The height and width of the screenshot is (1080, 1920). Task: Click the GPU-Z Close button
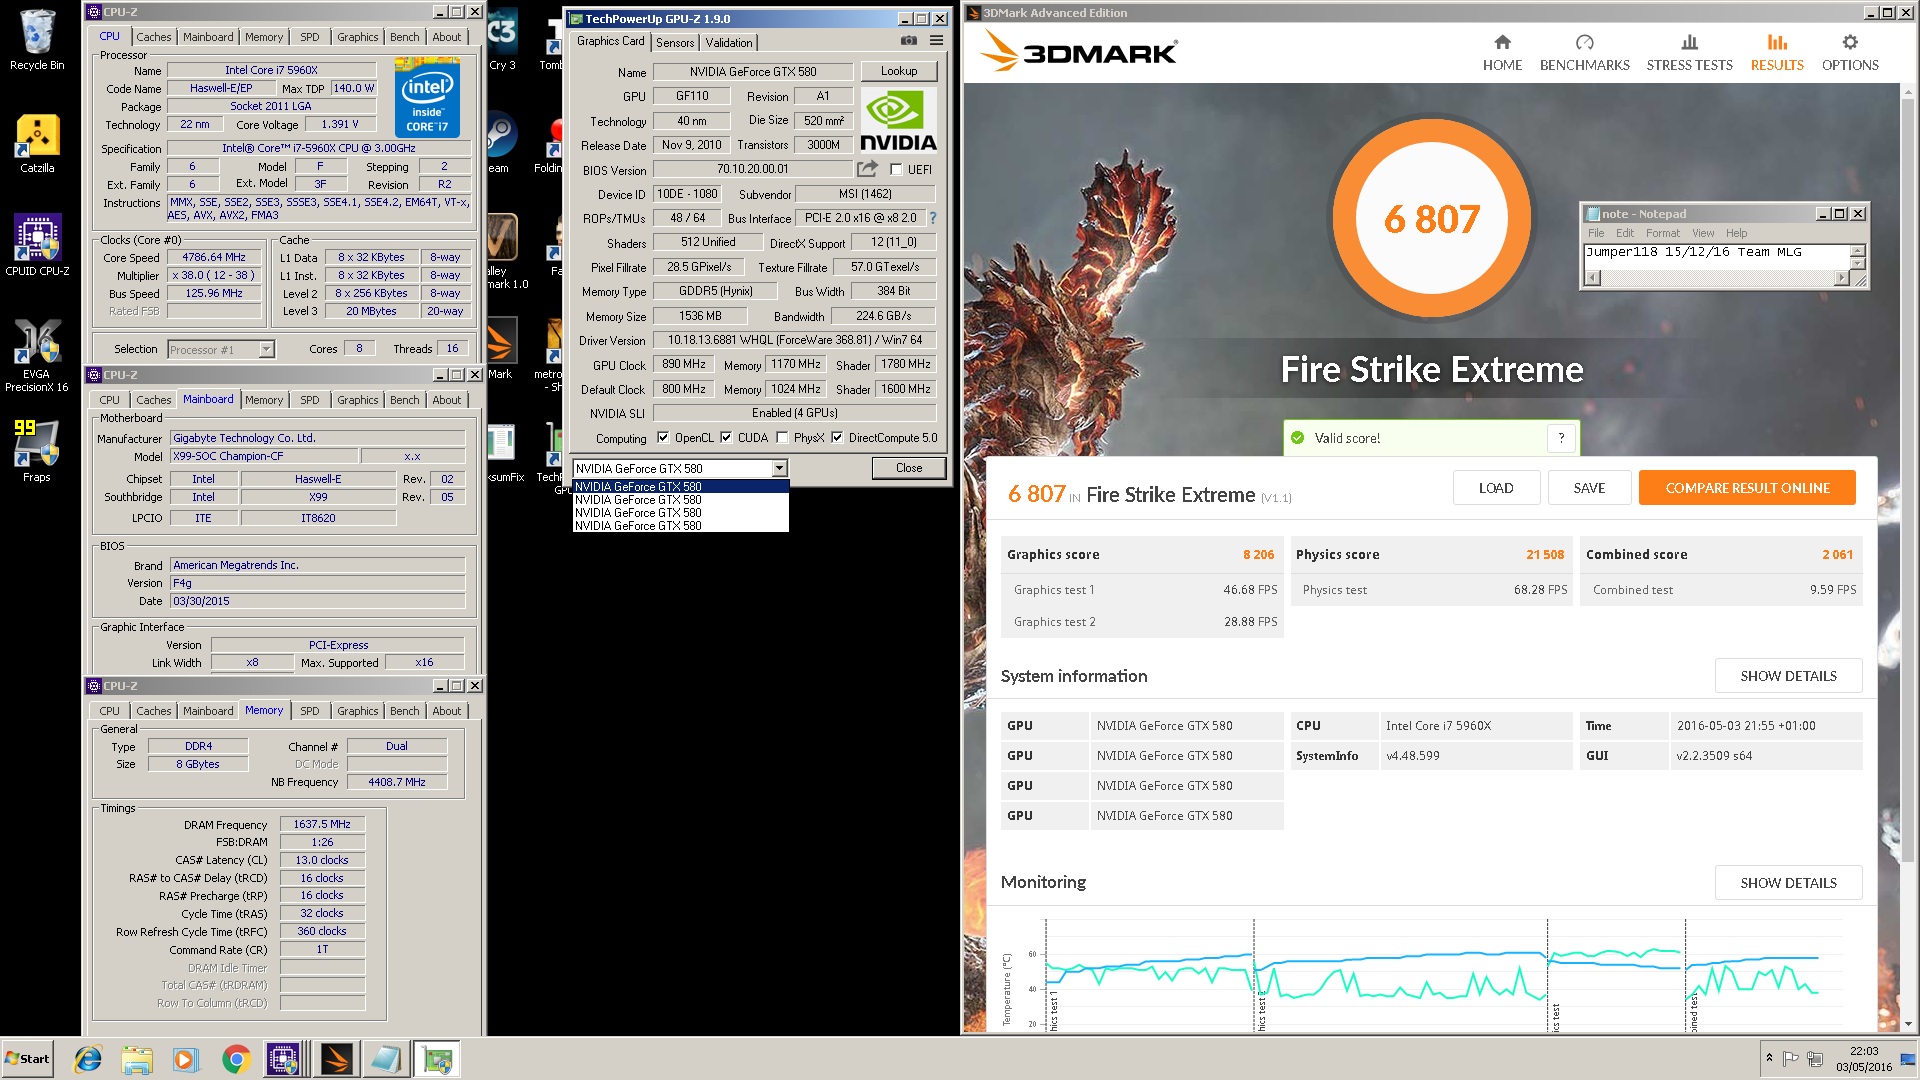909,468
